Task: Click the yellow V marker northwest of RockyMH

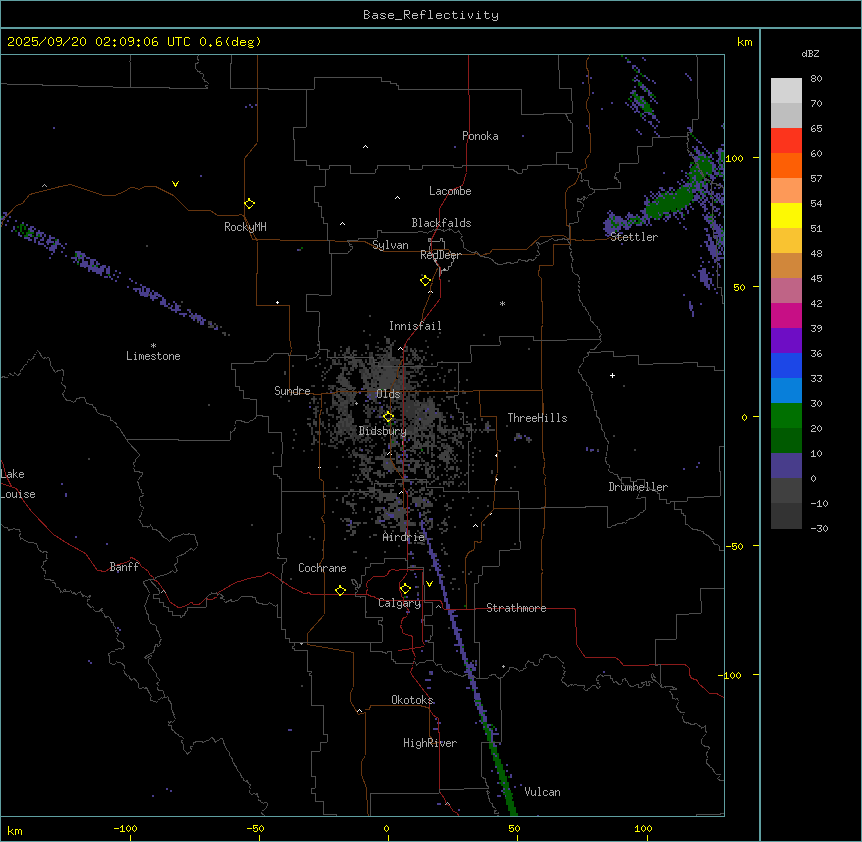Action: point(176,184)
